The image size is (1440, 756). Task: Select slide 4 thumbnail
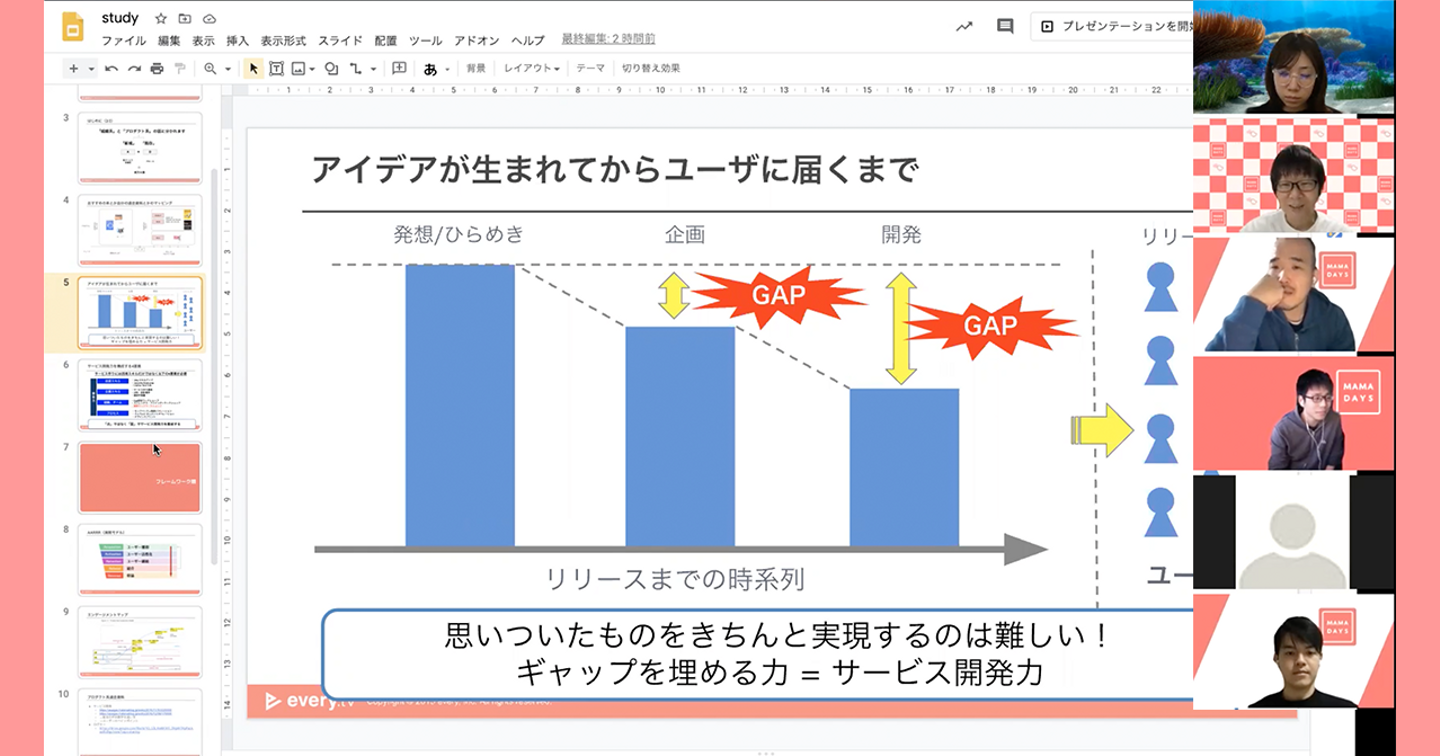[x=140, y=230]
